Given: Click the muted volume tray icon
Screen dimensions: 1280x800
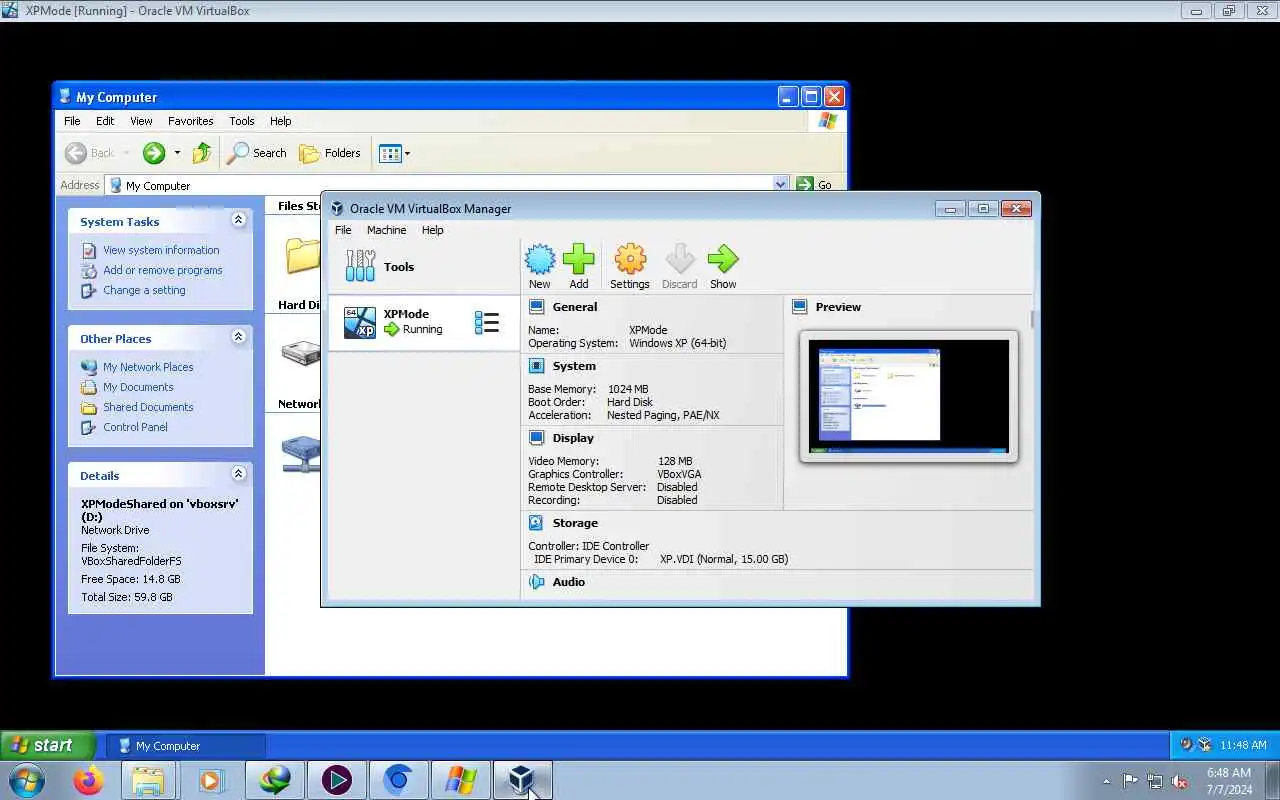Looking at the screenshot, I should [x=1180, y=781].
